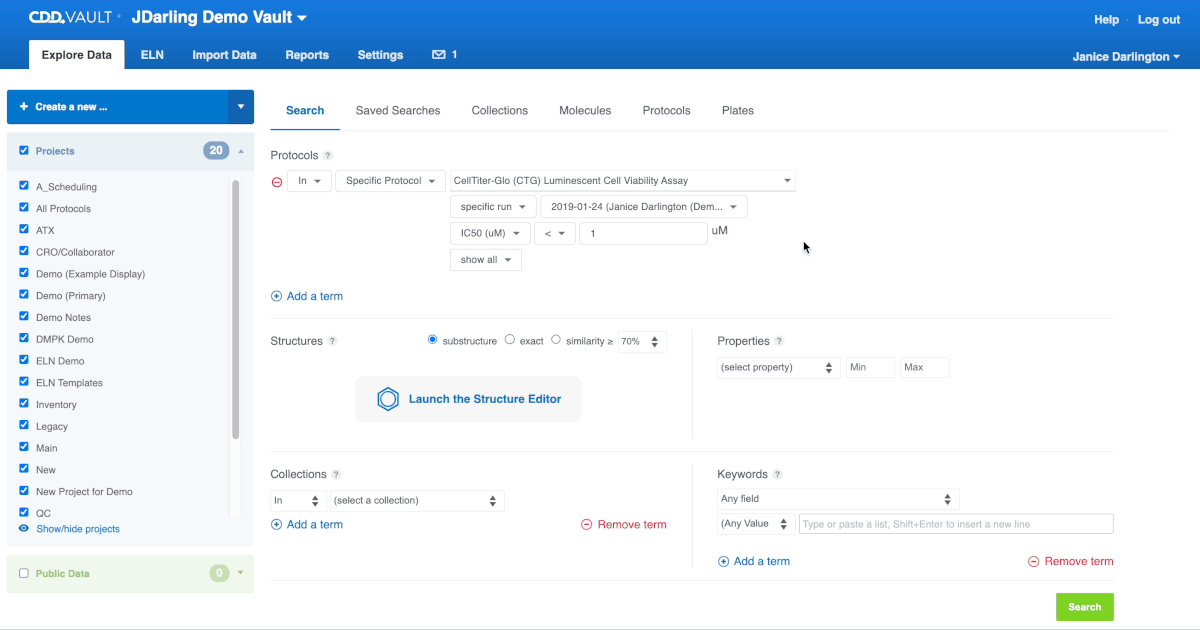Image resolution: width=1200 pixels, height=630 pixels.
Task: Click the keywords text input field
Action: pos(956,524)
